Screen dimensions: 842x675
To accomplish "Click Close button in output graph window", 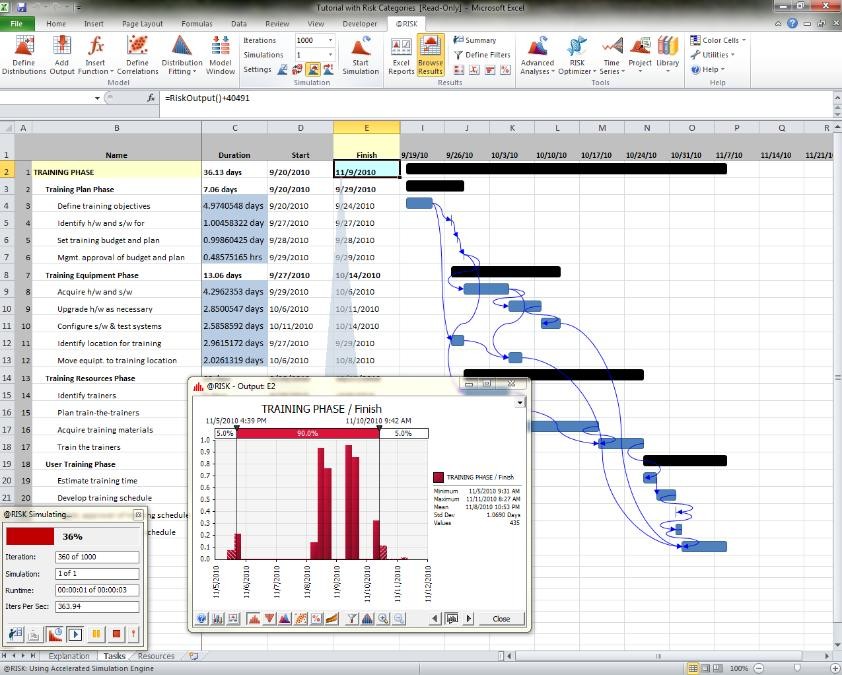I will click(501, 619).
